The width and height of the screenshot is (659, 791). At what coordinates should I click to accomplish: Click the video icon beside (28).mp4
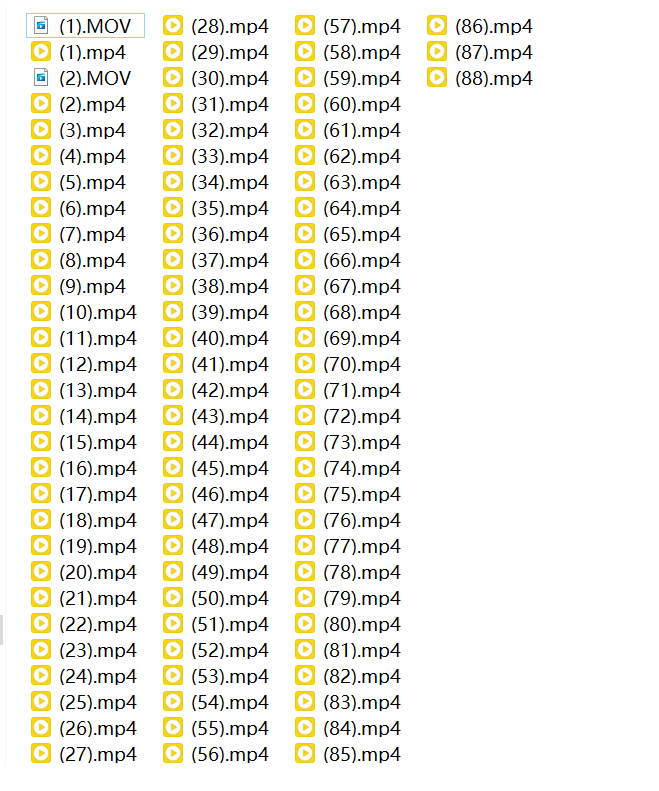coord(173,26)
